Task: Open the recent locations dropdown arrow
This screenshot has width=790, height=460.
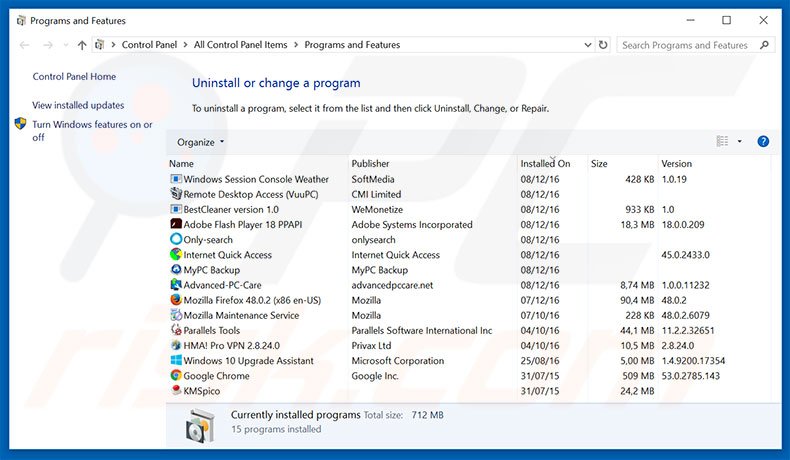Action: (x=65, y=45)
